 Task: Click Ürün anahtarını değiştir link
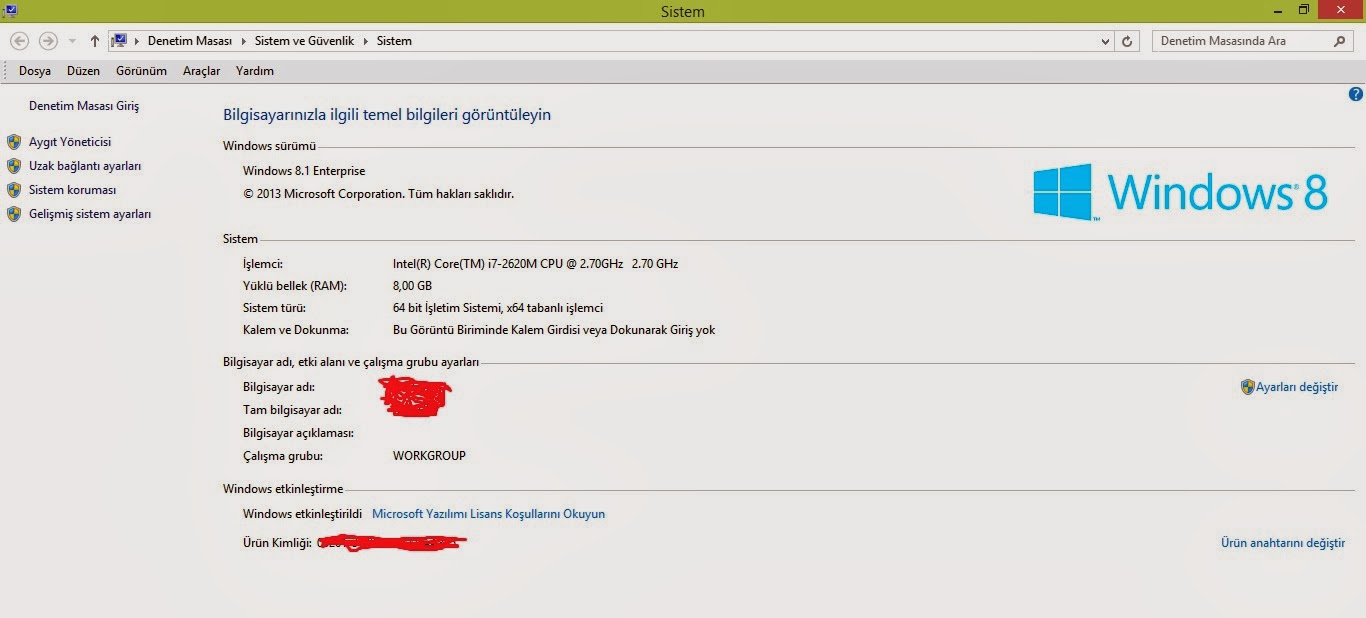coord(1283,543)
